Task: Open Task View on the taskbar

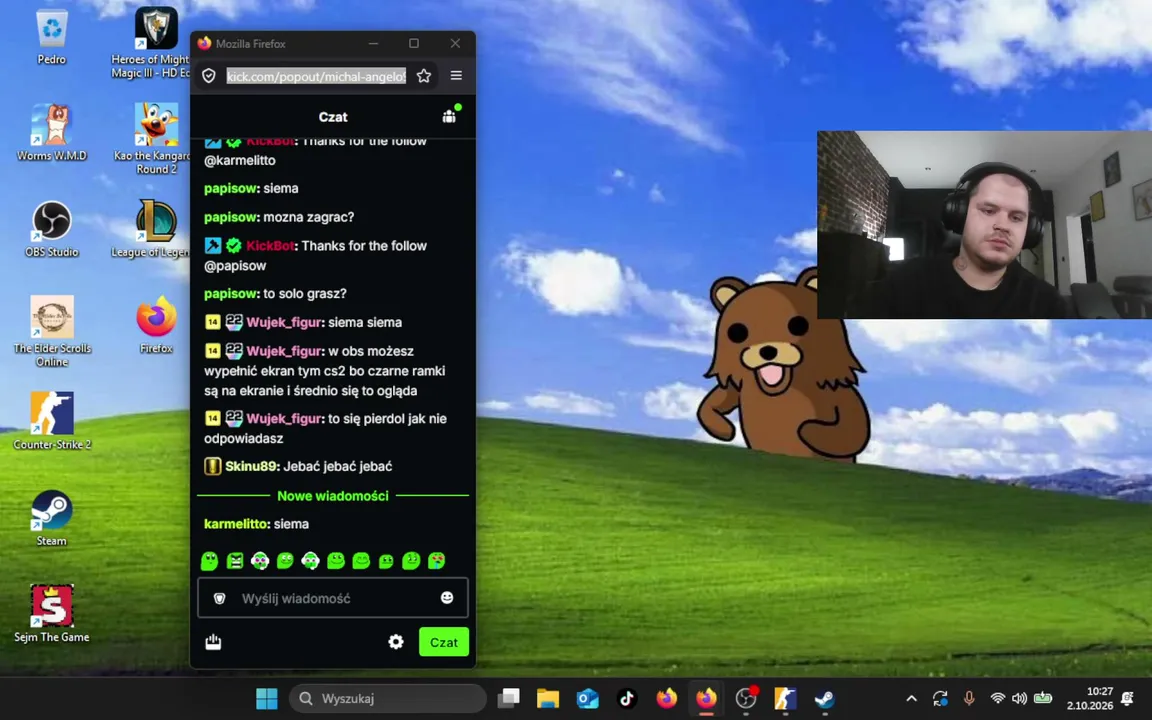Action: point(508,698)
